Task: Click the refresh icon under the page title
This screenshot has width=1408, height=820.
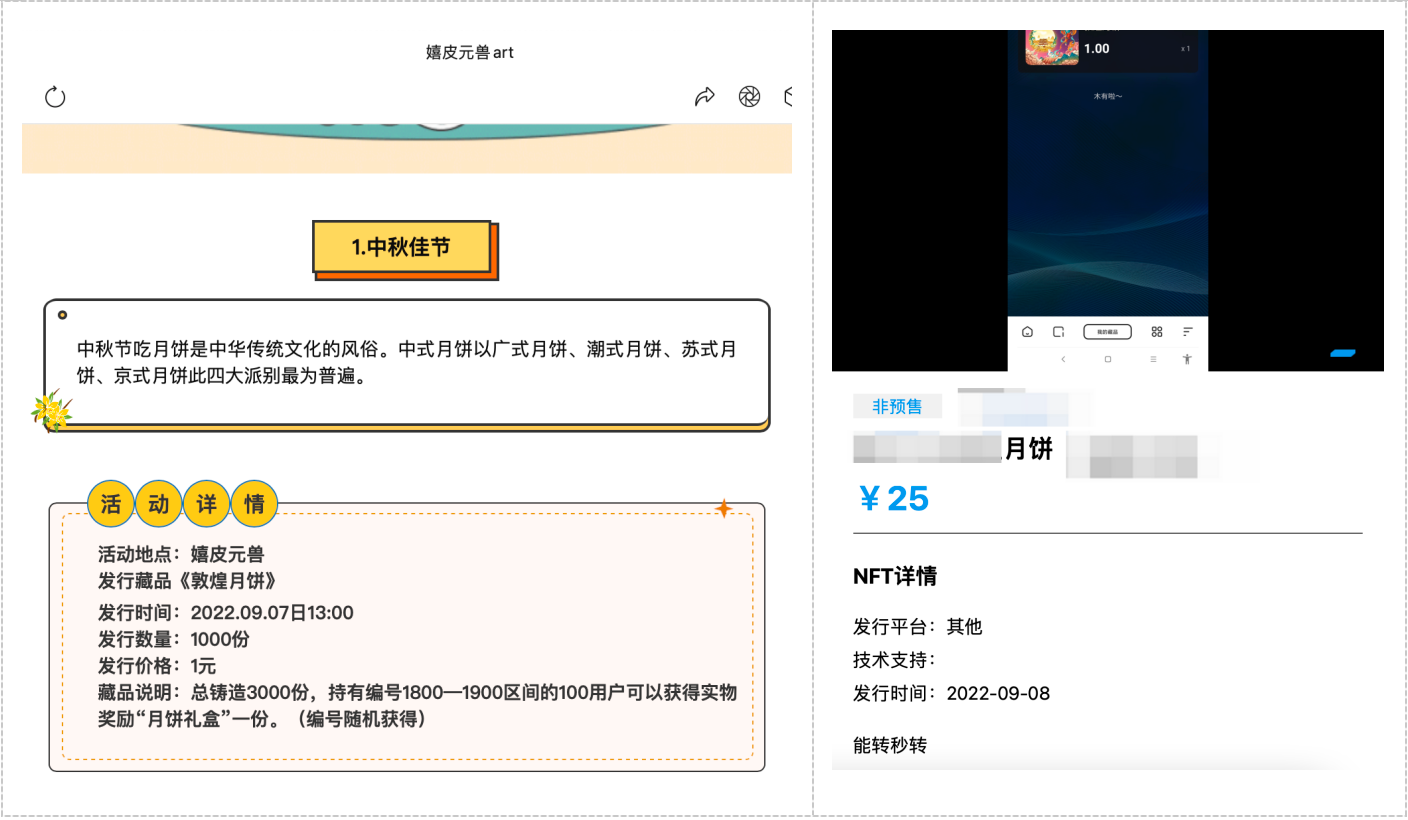Action: coord(55,97)
